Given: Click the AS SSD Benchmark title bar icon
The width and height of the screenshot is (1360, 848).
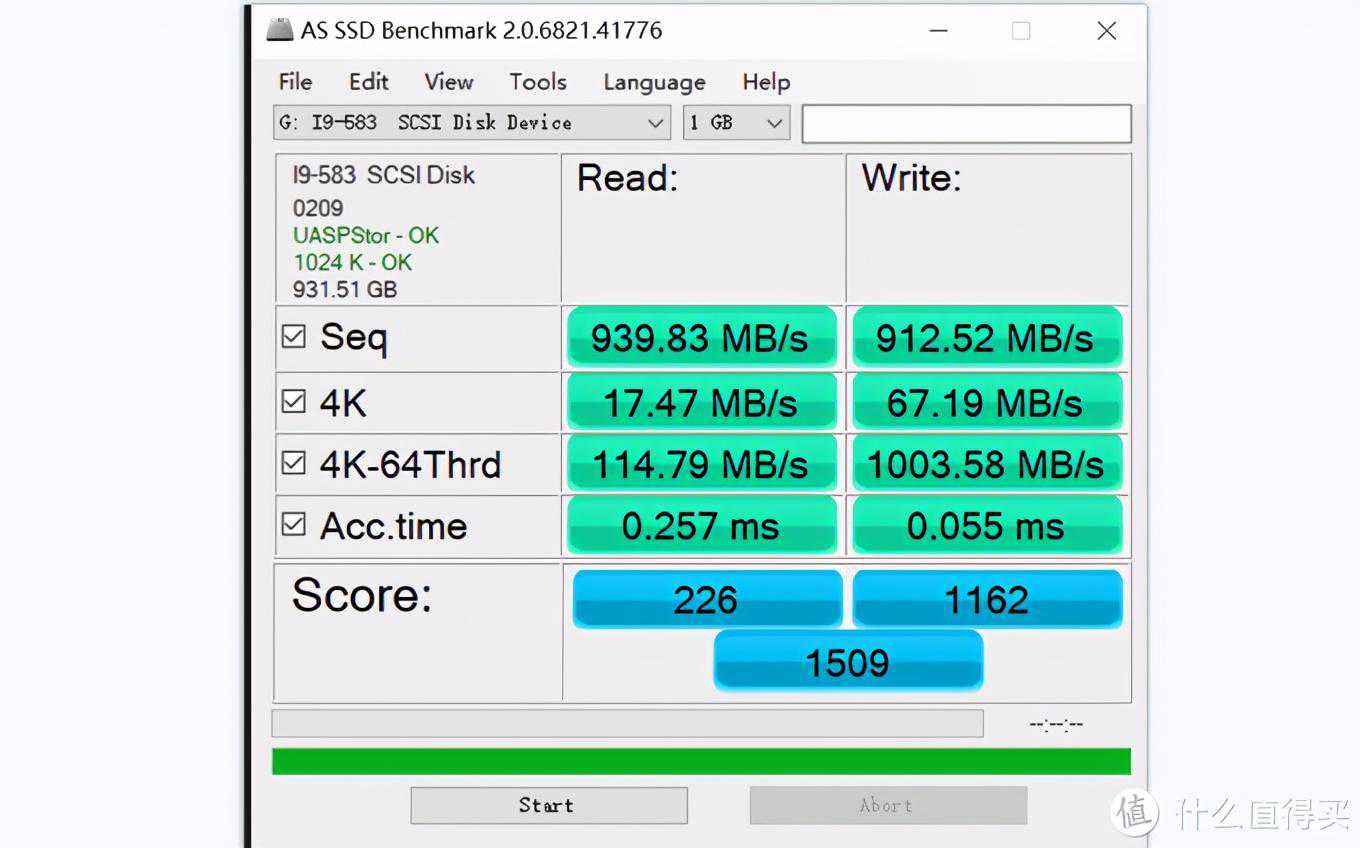Looking at the screenshot, I should coord(280,30).
